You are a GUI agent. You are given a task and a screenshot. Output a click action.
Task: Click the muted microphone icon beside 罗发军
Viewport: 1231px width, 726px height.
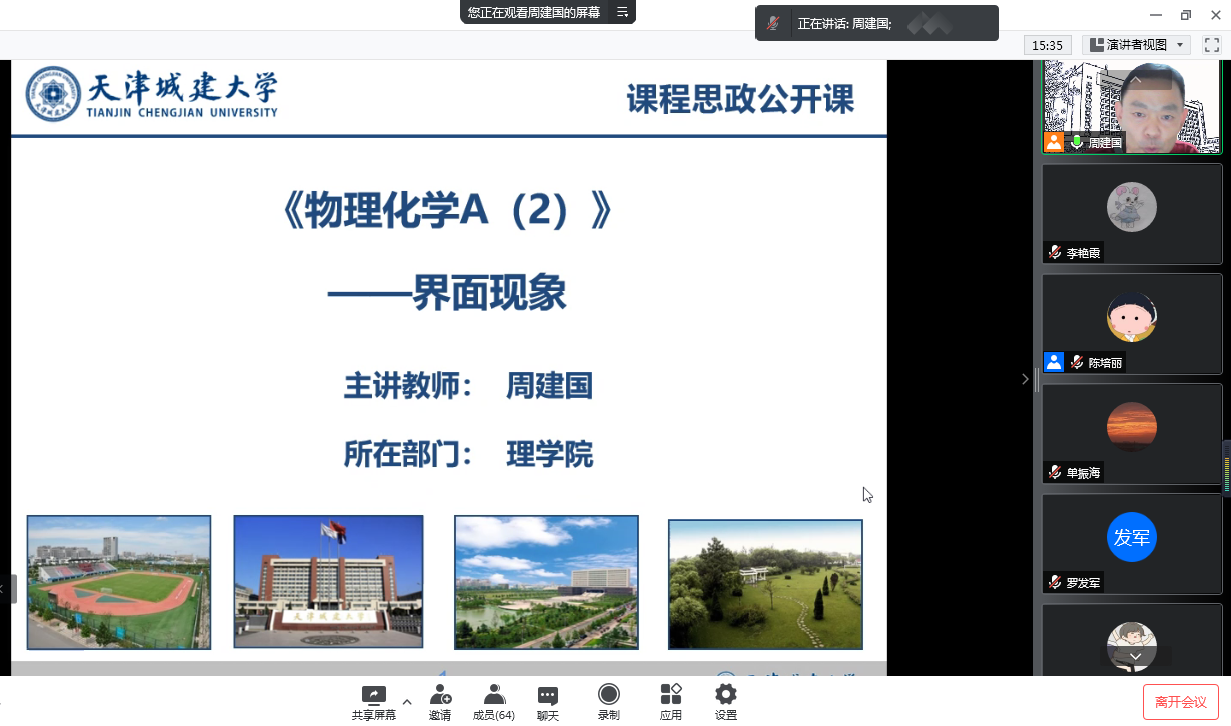coord(1054,582)
